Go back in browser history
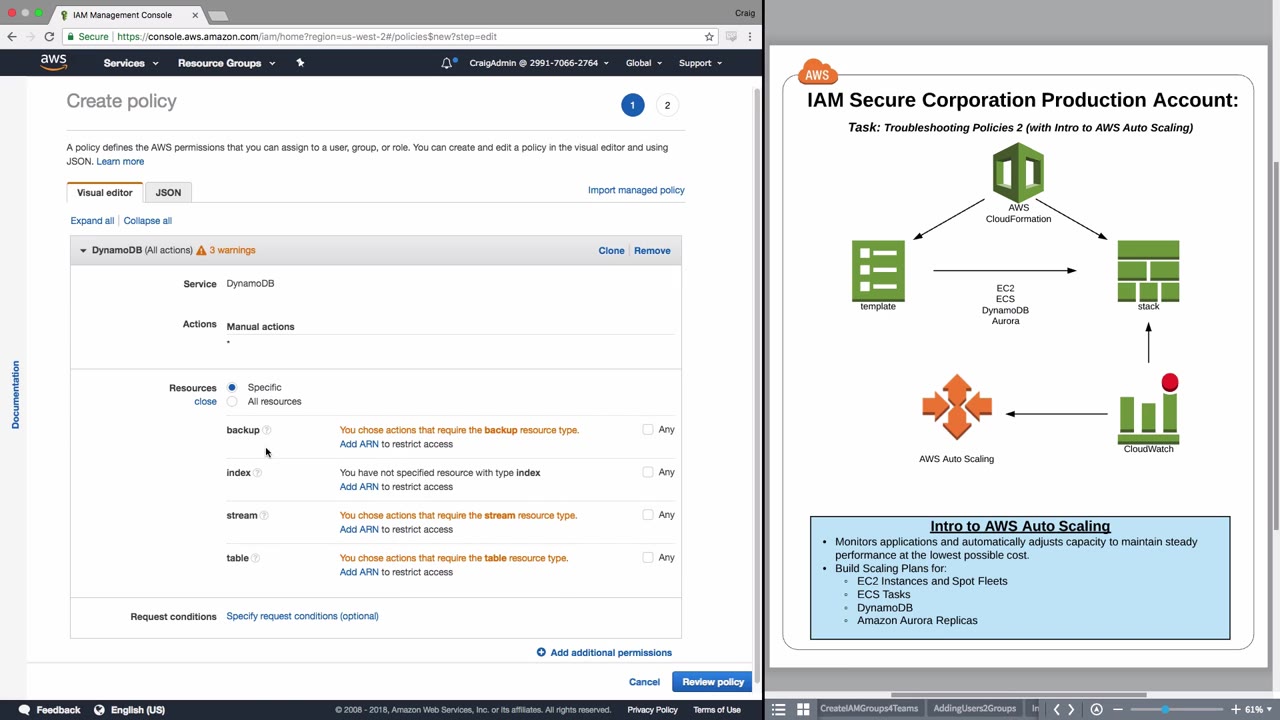This screenshot has width=1280, height=720. pyautogui.click(x=12, y=37)
